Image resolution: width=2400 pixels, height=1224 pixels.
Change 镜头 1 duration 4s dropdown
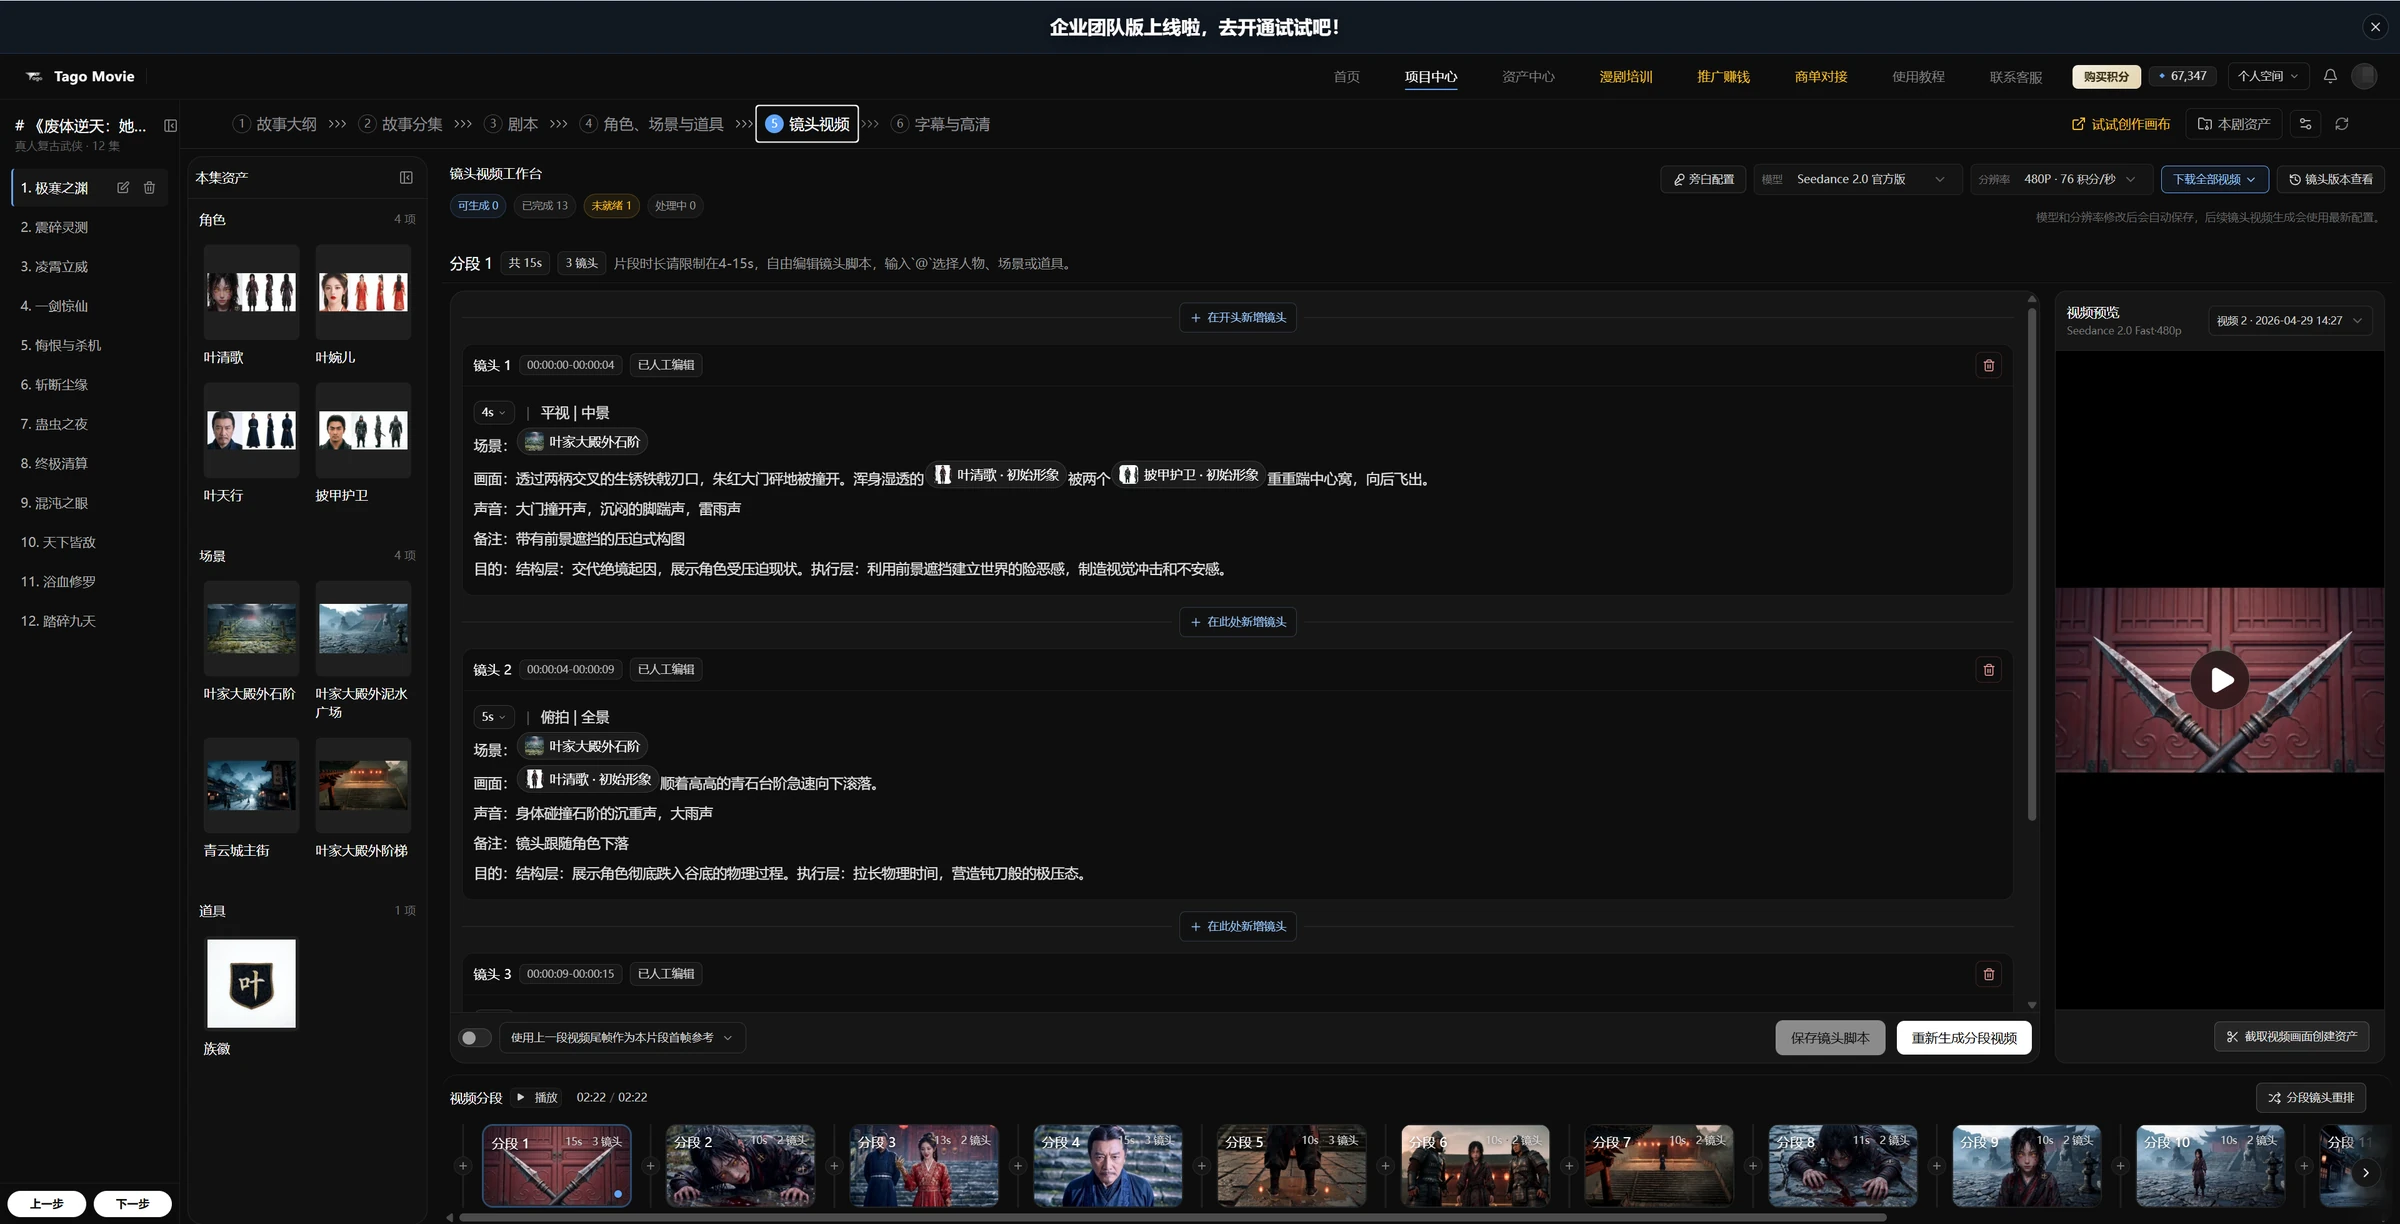pyautogui.click(x=493, y=412)
